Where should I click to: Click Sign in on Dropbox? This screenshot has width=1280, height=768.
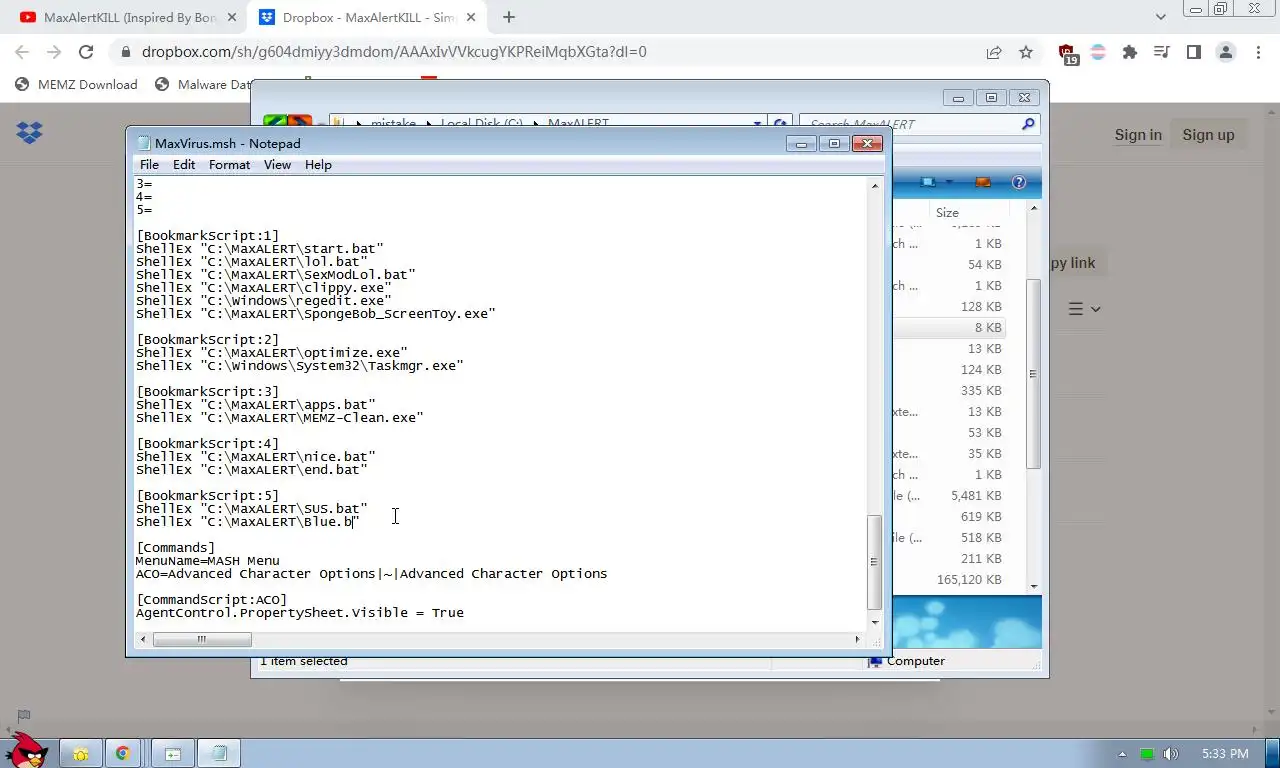[1138, 135]
